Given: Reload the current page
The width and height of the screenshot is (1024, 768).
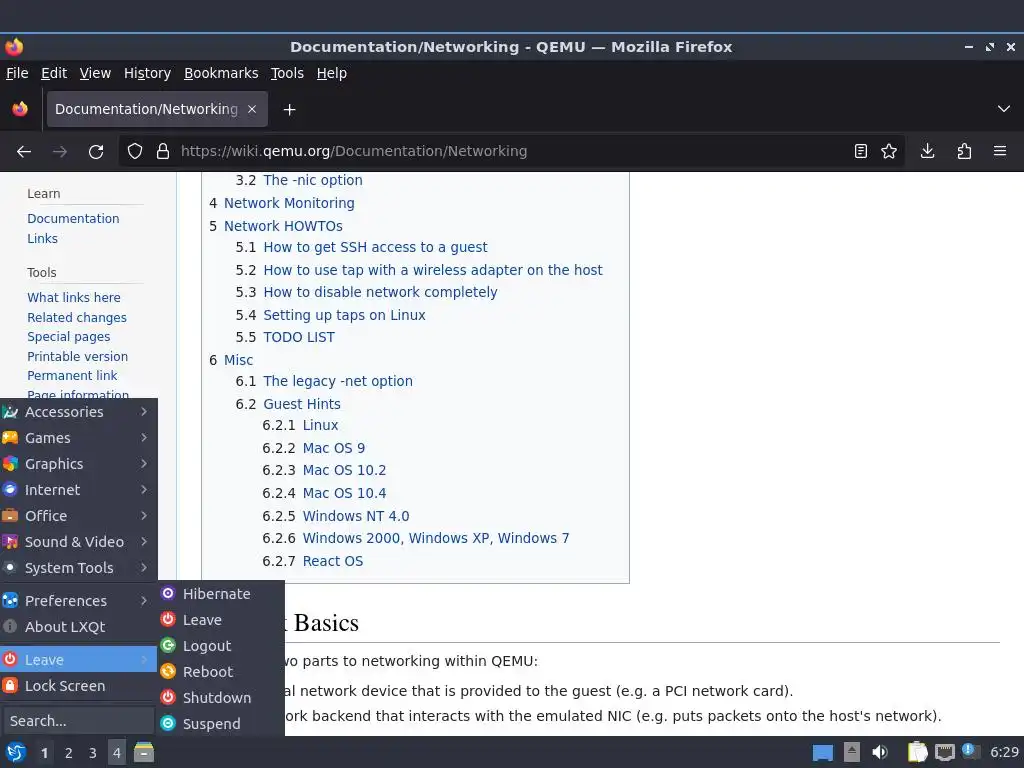Looking at the screenshot, I should click(96, 152).
